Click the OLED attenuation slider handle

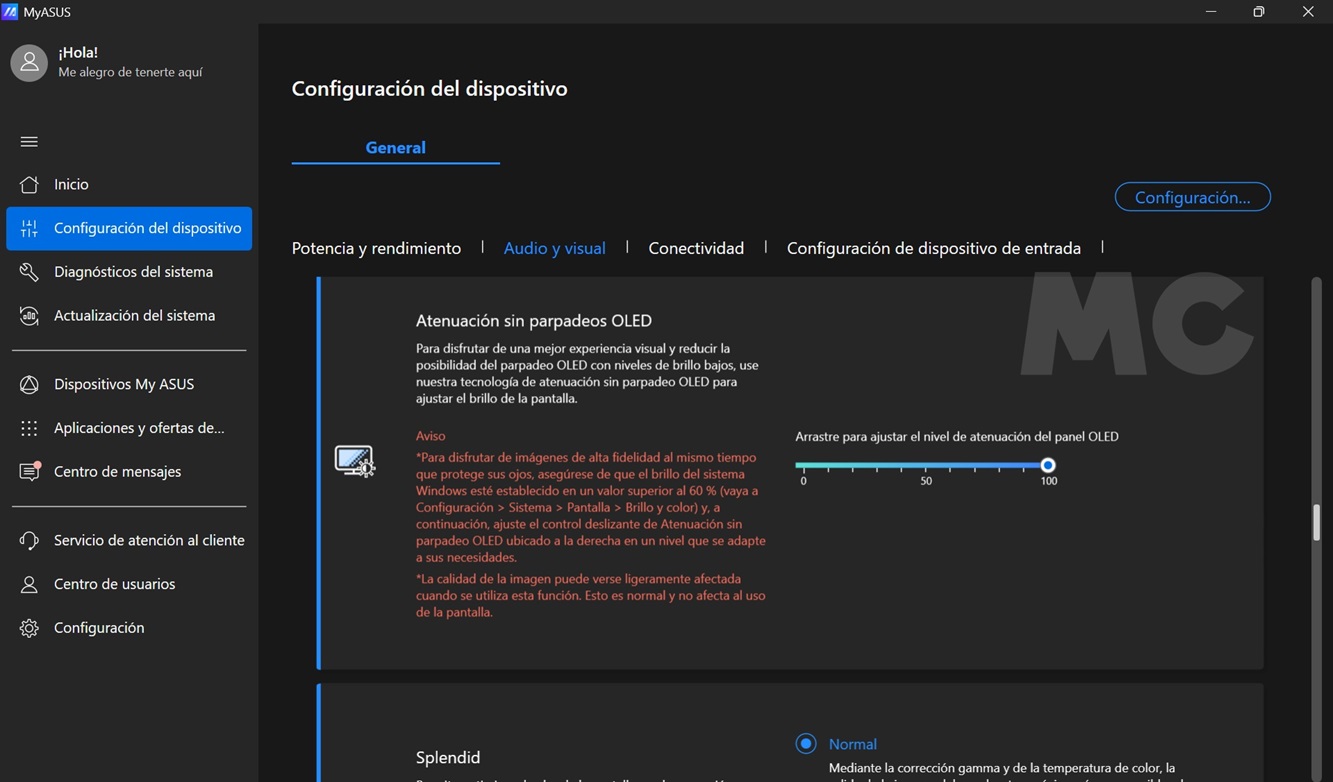coord(1048,465)
